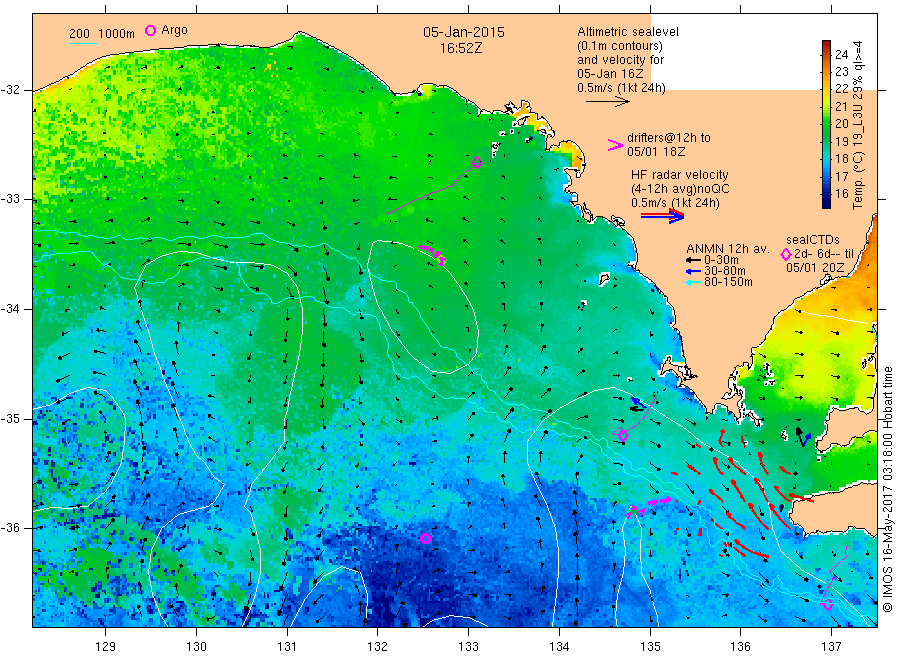The height and width of the screenshot is (660, 900).
Task: Click the altimetric velocity scale arrow
Action: [608, 102]
